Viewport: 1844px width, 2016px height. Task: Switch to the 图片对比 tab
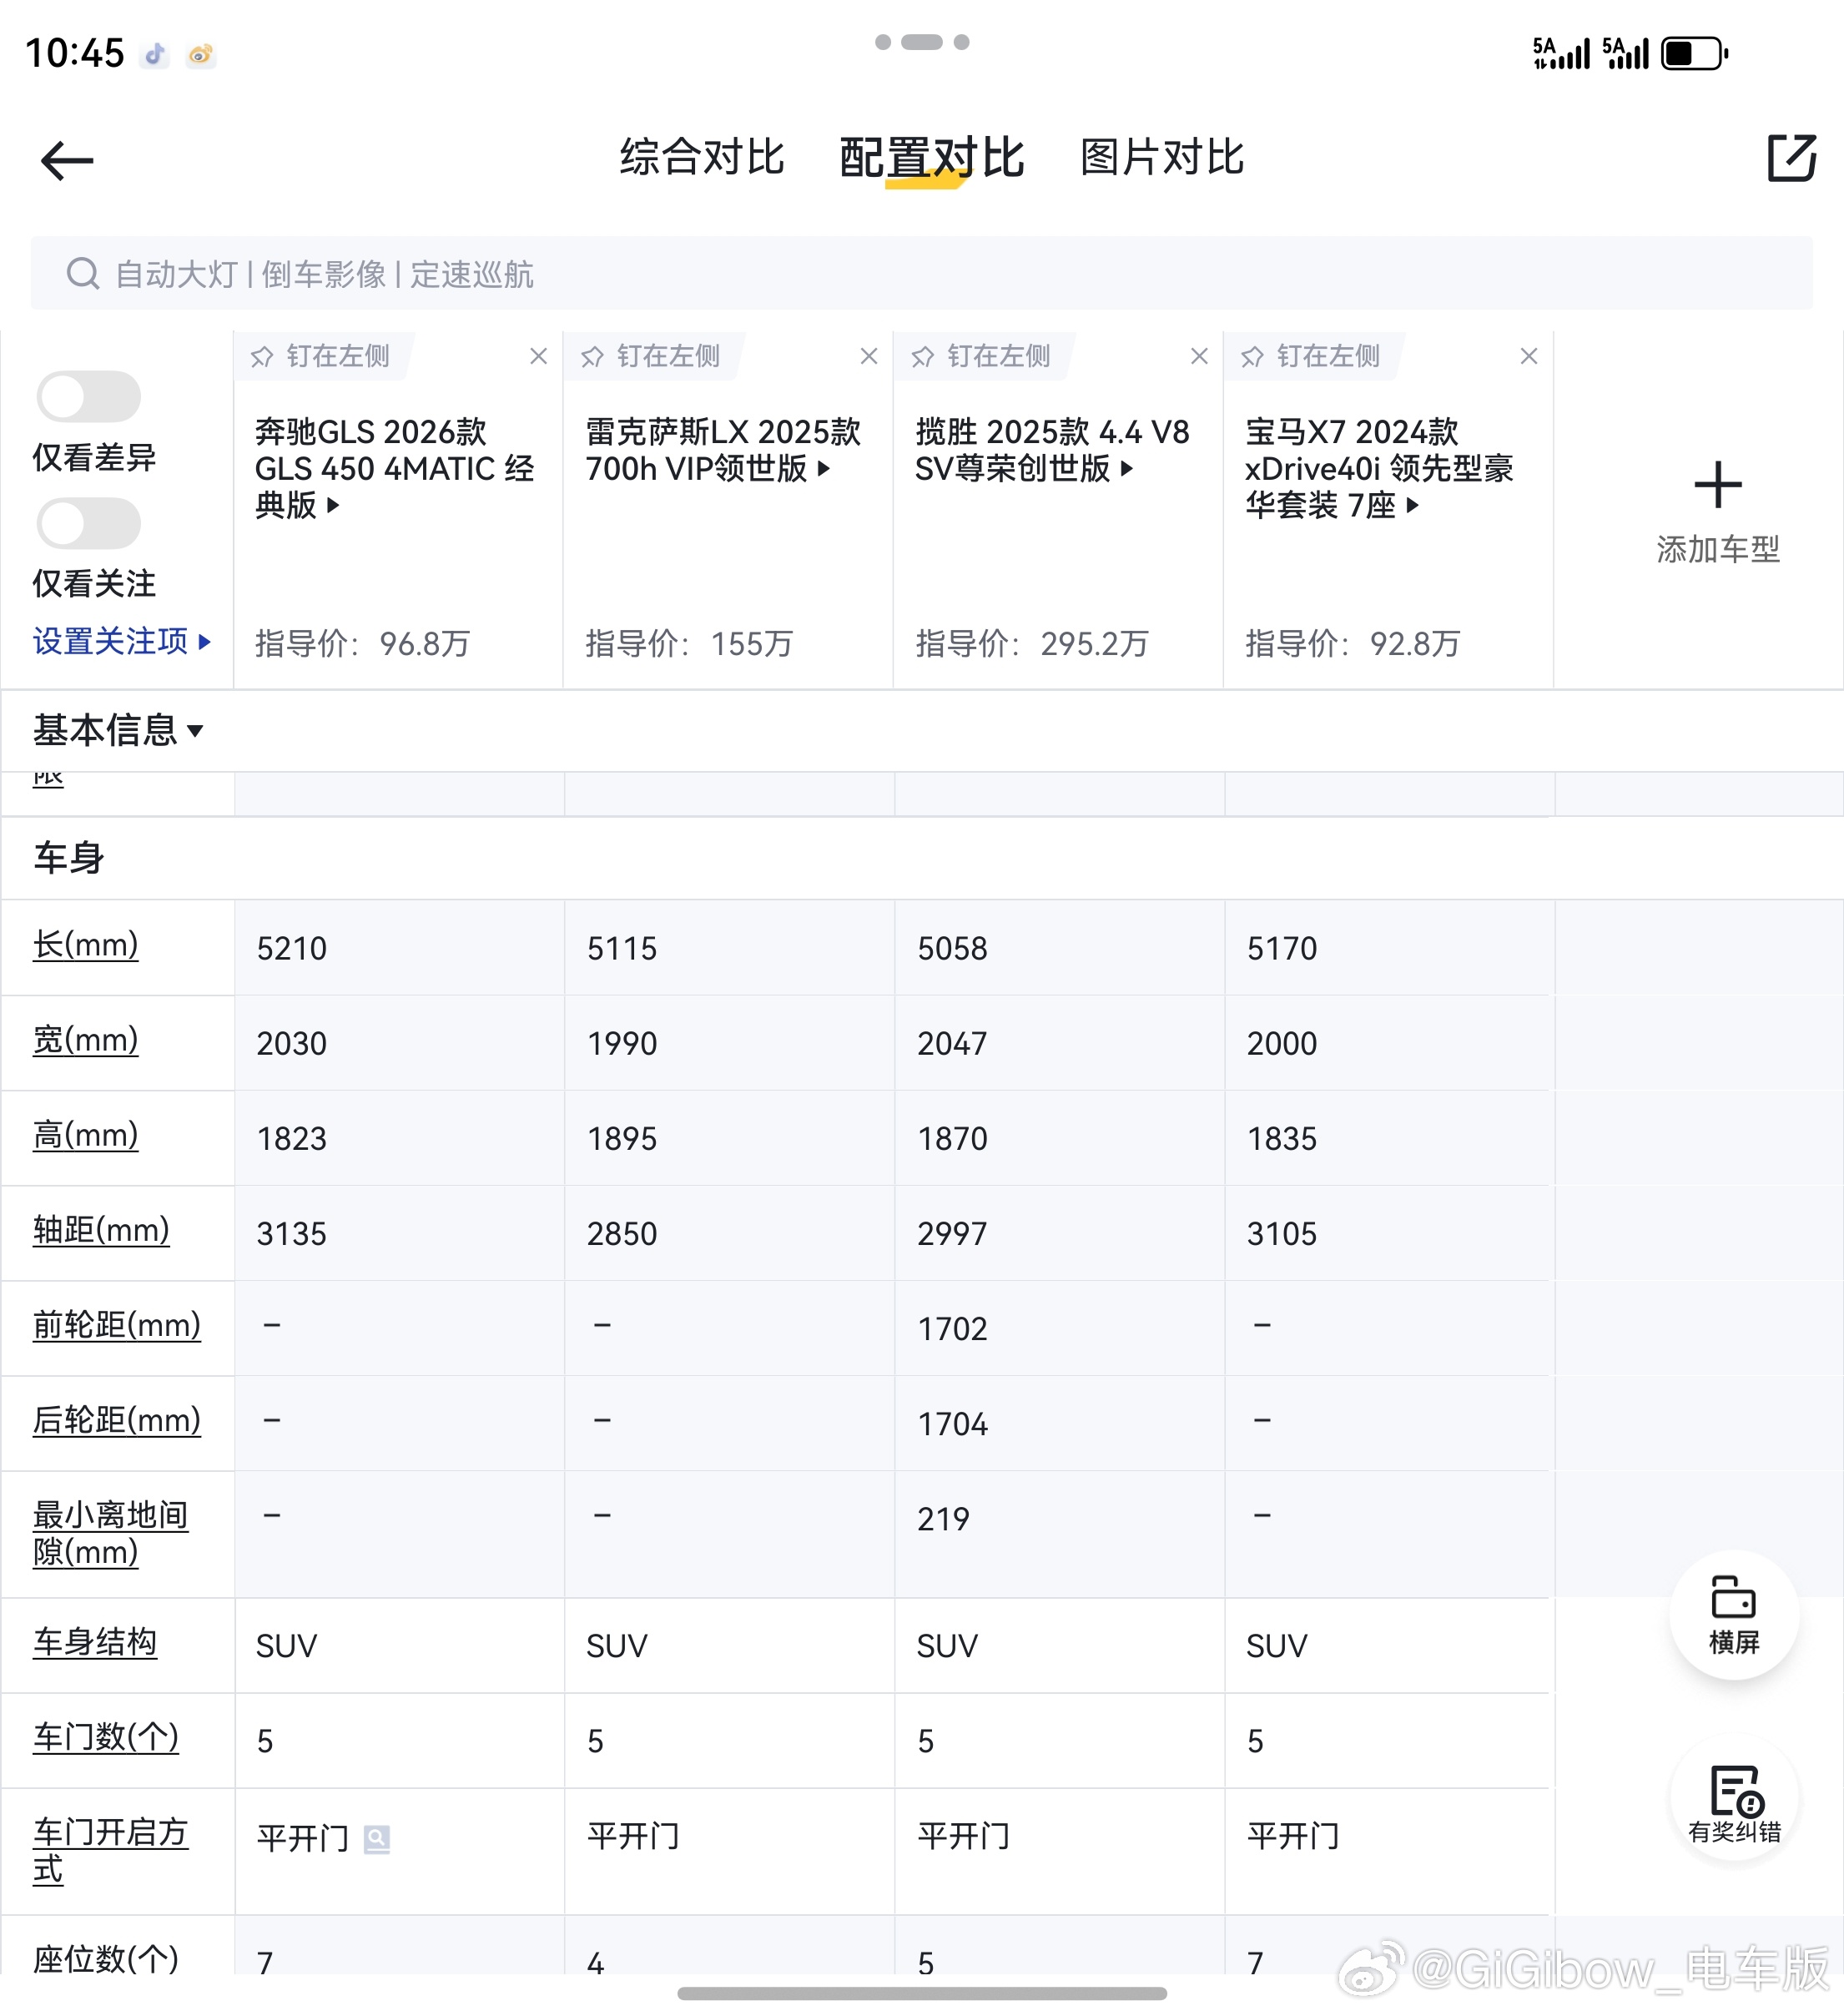tap(1161, 158)
